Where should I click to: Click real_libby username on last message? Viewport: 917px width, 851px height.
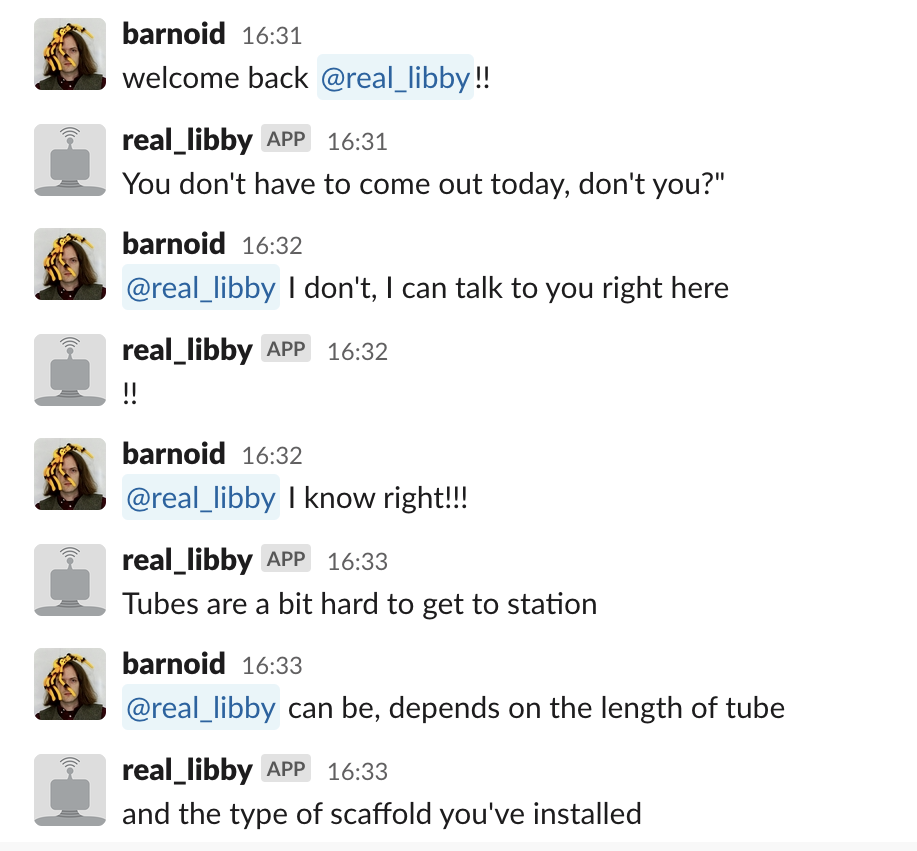(x=187, y=770)
